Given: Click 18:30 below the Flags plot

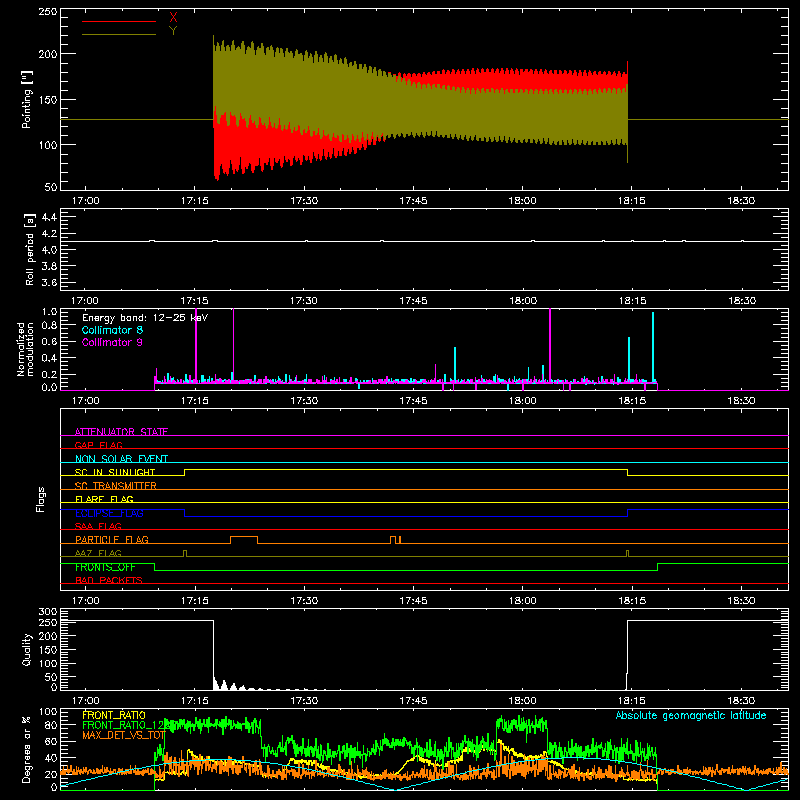Looking at the screenshot, I should [x=741, y=601].
